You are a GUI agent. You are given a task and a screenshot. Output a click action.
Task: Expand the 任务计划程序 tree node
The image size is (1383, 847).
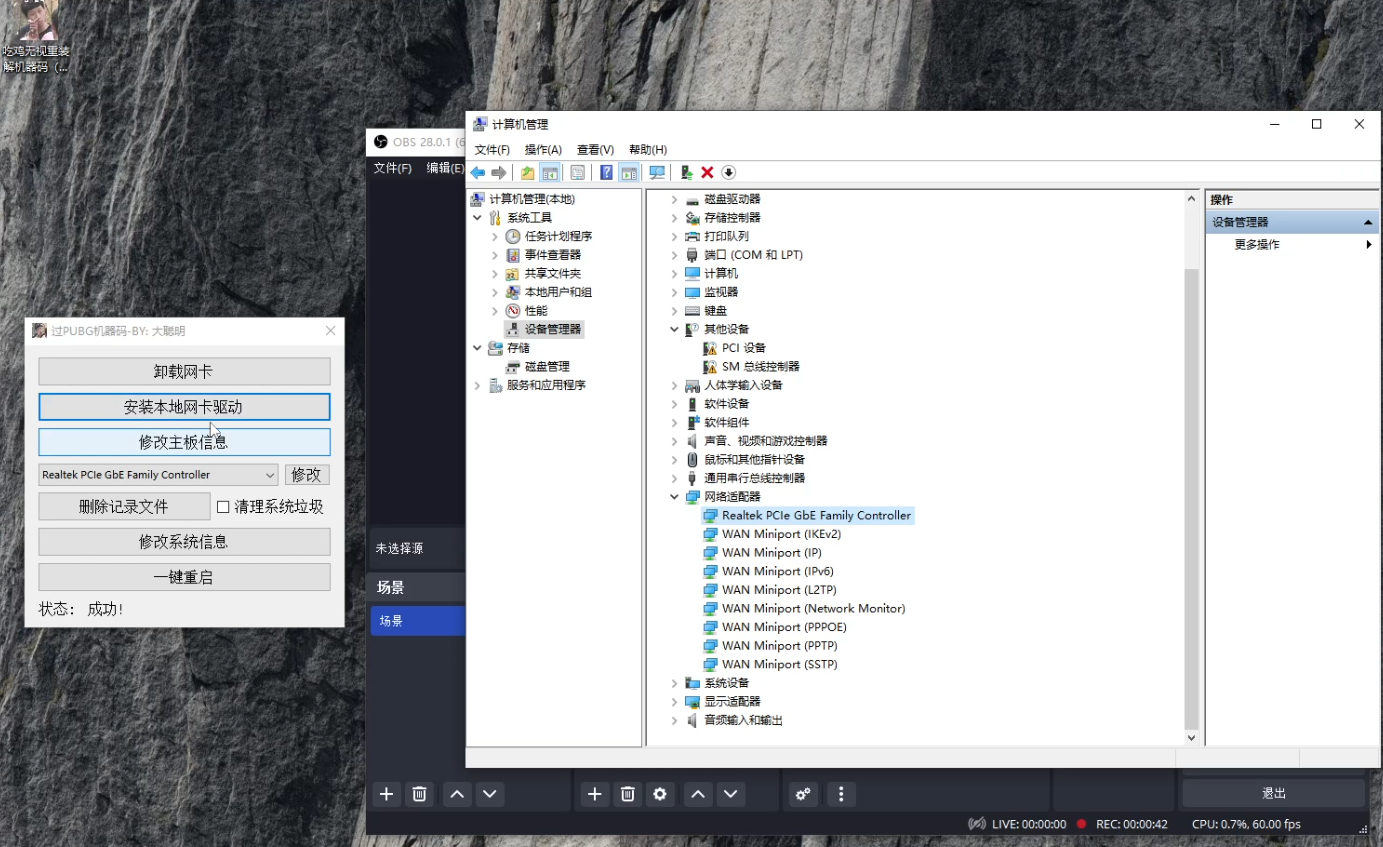pos(495,237)
